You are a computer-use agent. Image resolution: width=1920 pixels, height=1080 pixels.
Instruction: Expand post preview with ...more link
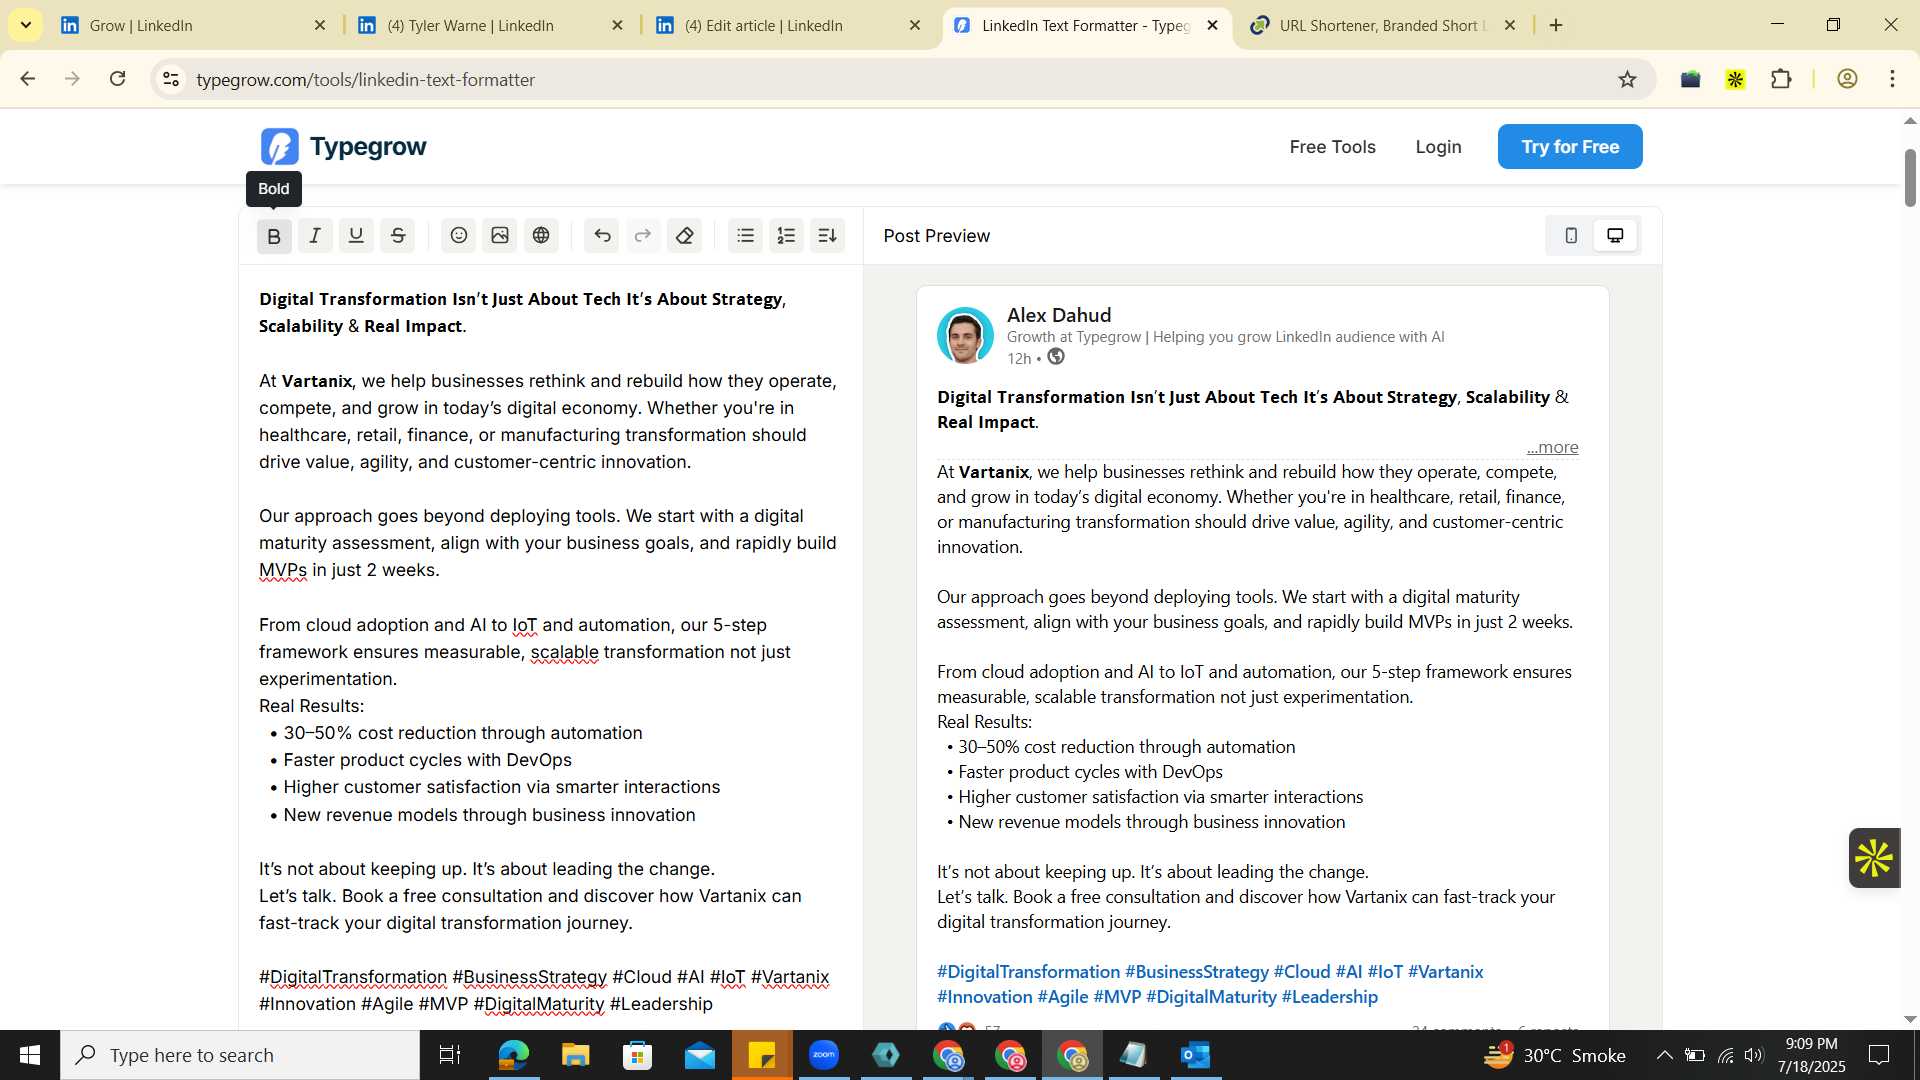tap(1552, 447)
